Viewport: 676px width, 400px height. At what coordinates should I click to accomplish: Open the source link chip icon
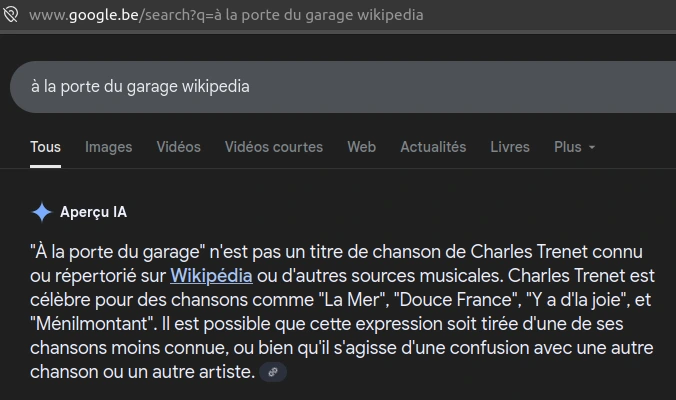[x=272, y=372]
